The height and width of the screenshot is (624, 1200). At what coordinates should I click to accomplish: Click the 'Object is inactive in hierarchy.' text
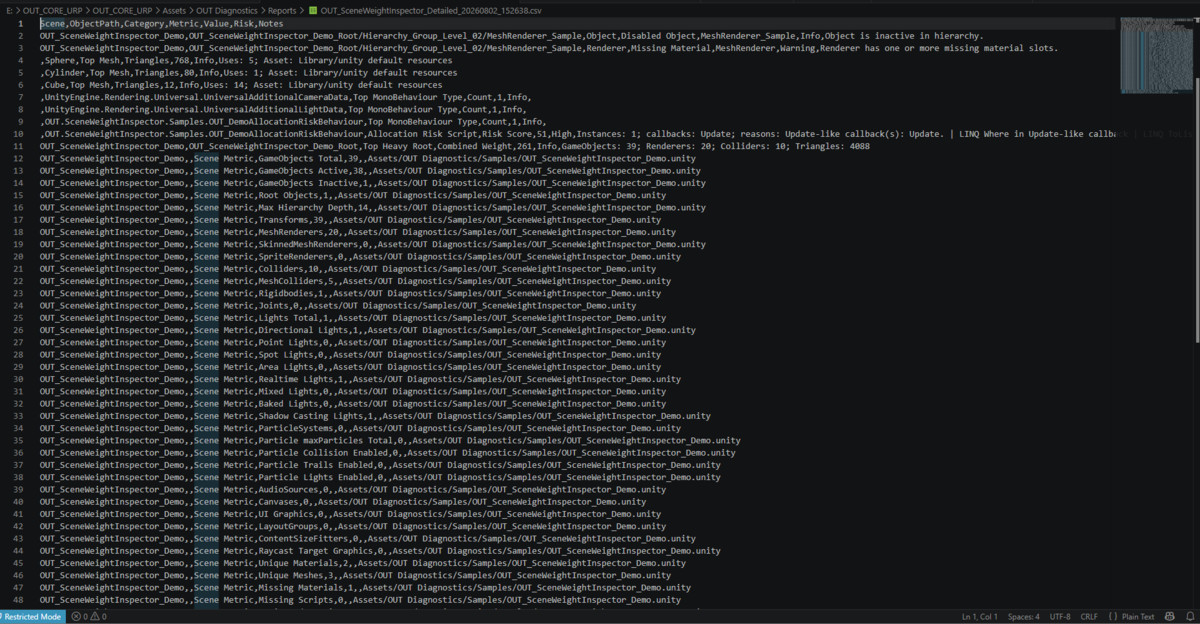906,35
